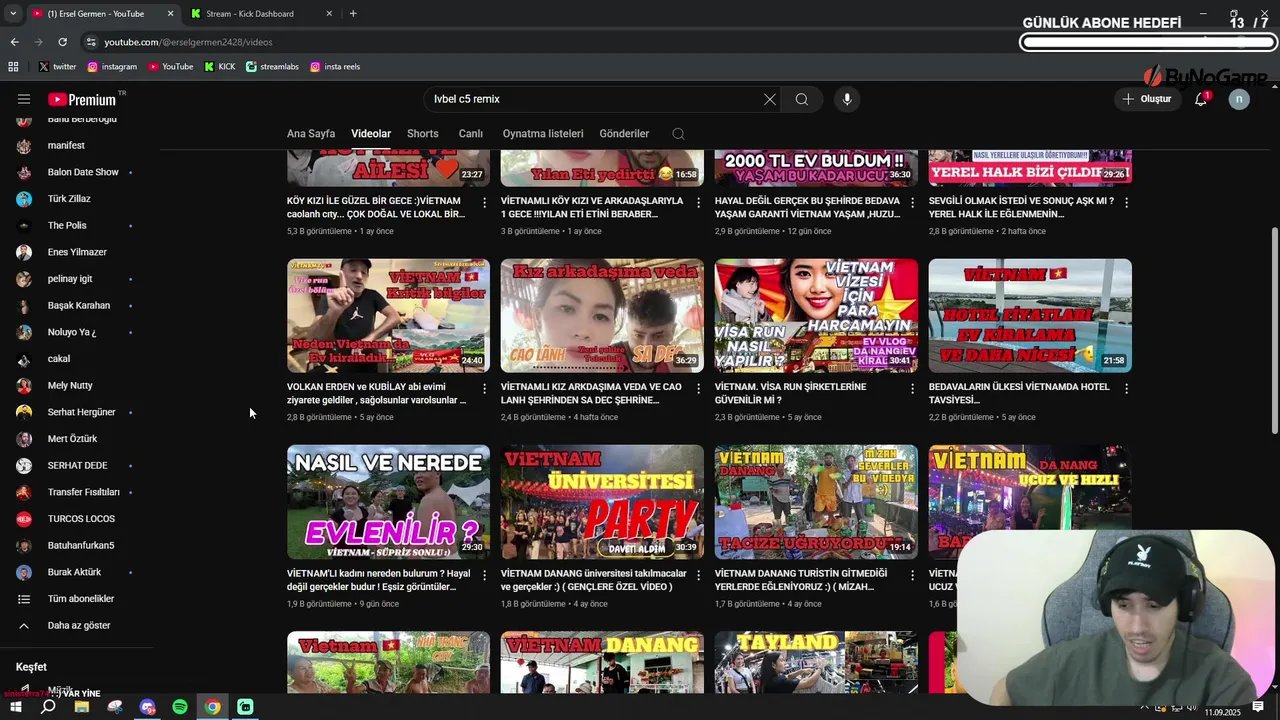Open the notifications bell
Viewport: 1280px width, 720px height.
point(1201,99)
